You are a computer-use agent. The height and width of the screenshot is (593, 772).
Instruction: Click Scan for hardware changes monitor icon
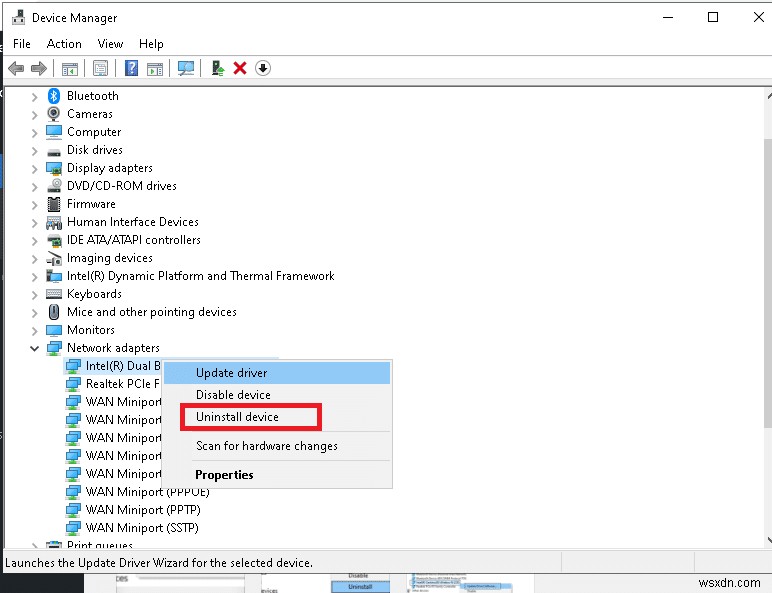(186, 68)
